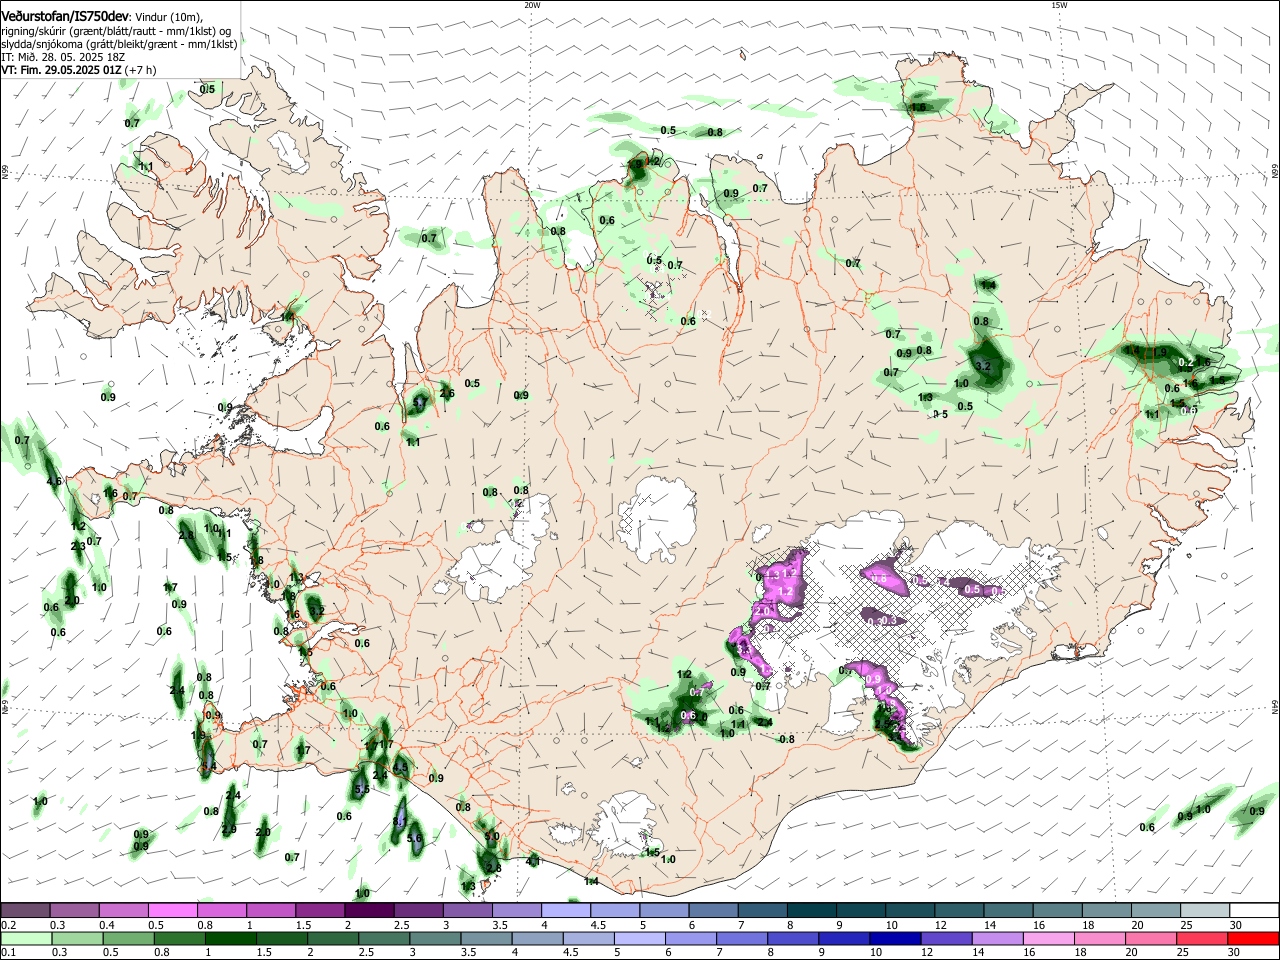This screenshot has width=1280, height=960.
Task: Click the 4.6 precipitation value off the west coast
Action: pyautogui.click(x=54, y=481)
